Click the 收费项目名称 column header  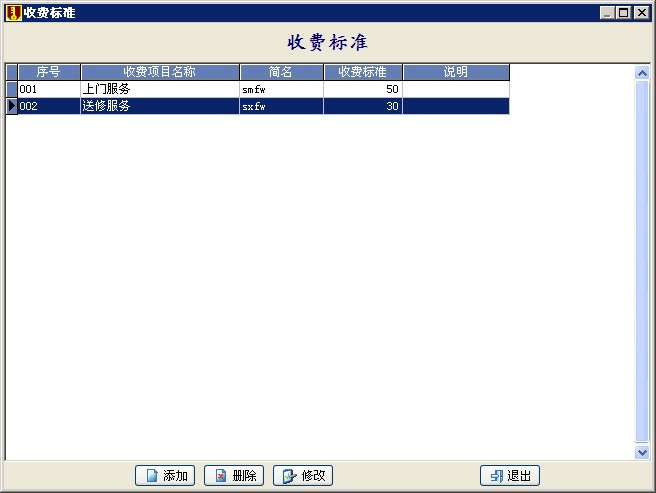pyautogui.click(x=159, y=72)
